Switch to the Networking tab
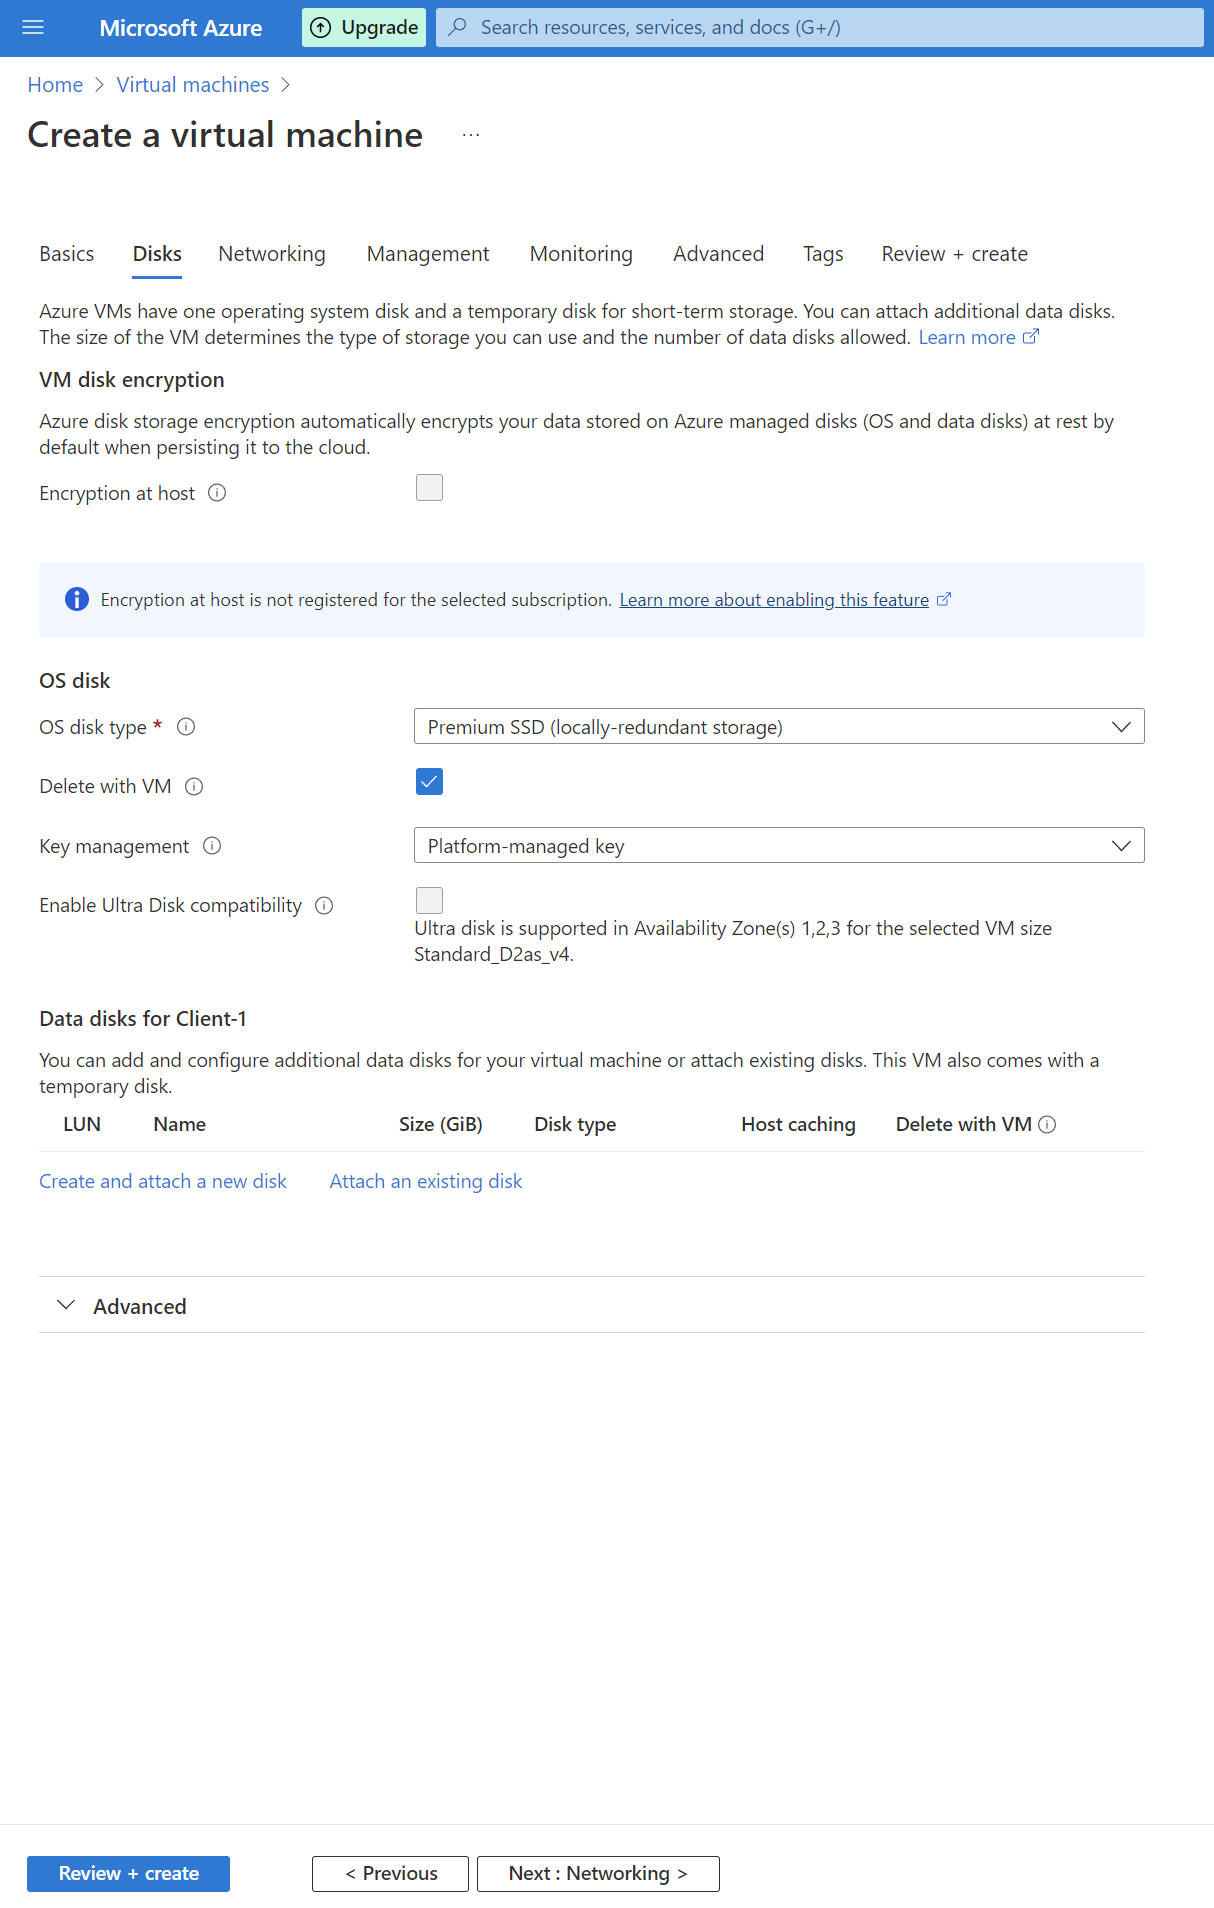This screenshot has width=1214, height=1908. tap(271, 254)
